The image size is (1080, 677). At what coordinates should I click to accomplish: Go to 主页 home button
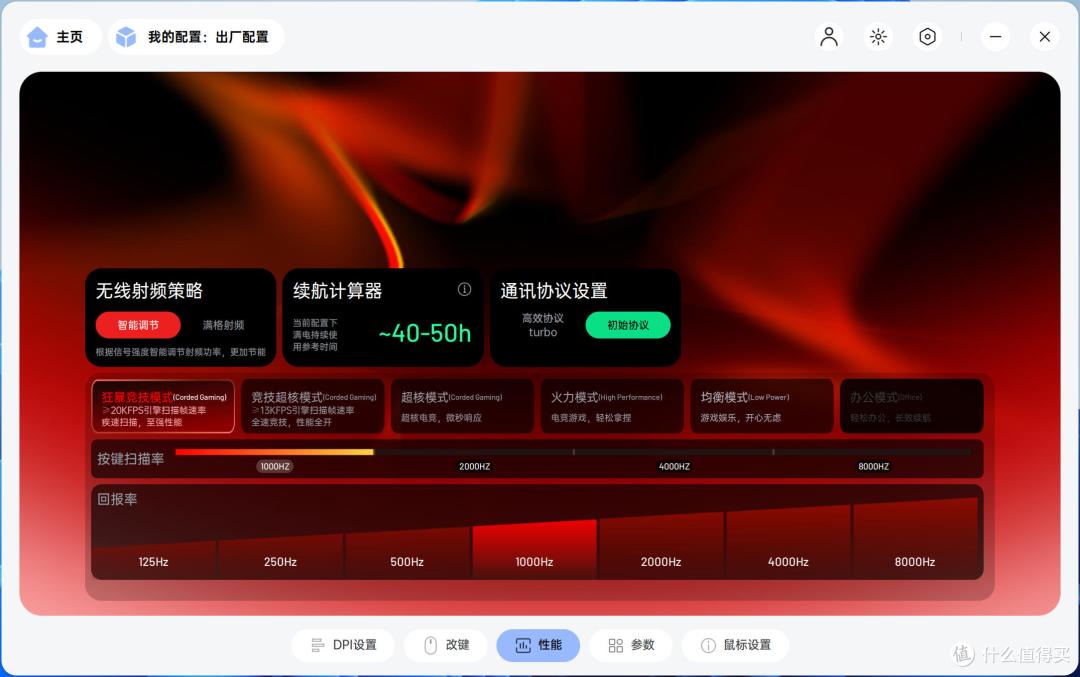(x=59, y=37)
